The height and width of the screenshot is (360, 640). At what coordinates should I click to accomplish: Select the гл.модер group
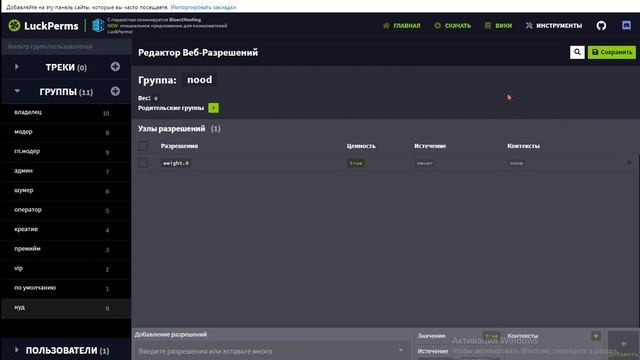66,152
